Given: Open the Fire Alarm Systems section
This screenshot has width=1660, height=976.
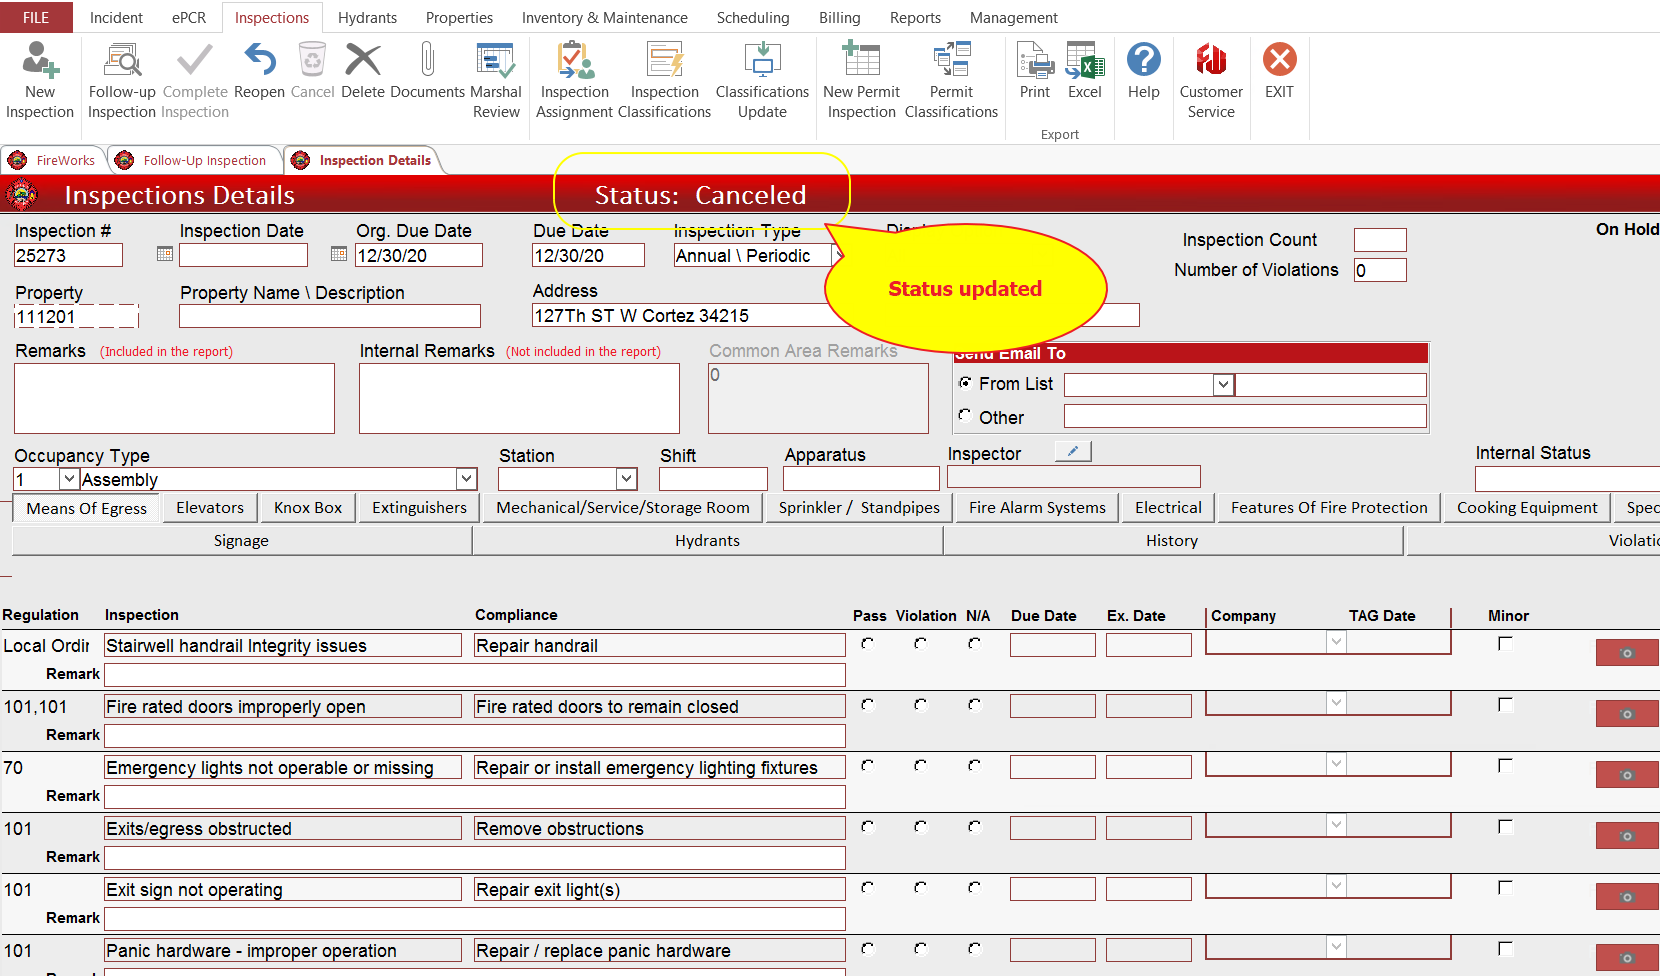Looking at the screenshot, I should [1037, 508].
